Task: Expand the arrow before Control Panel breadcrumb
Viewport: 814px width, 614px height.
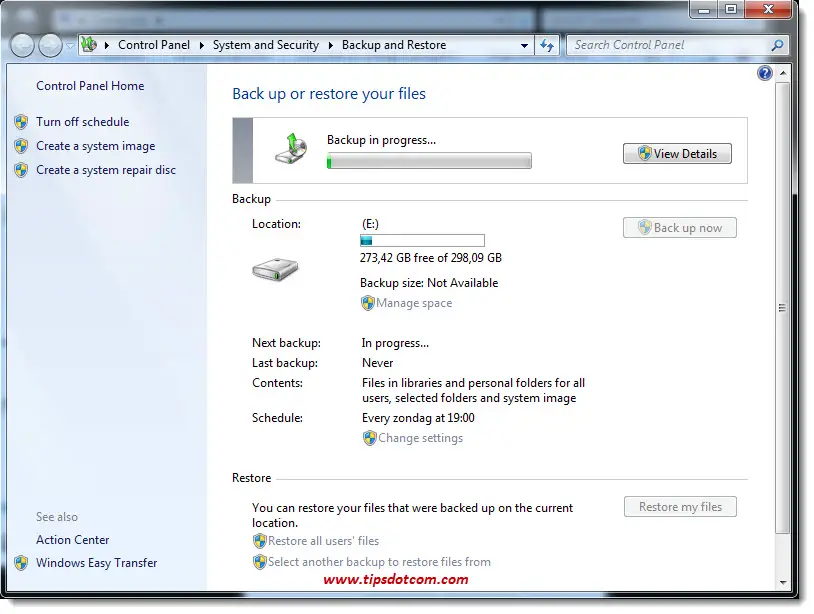Action: pyautogui.click(x=106, y=45)
